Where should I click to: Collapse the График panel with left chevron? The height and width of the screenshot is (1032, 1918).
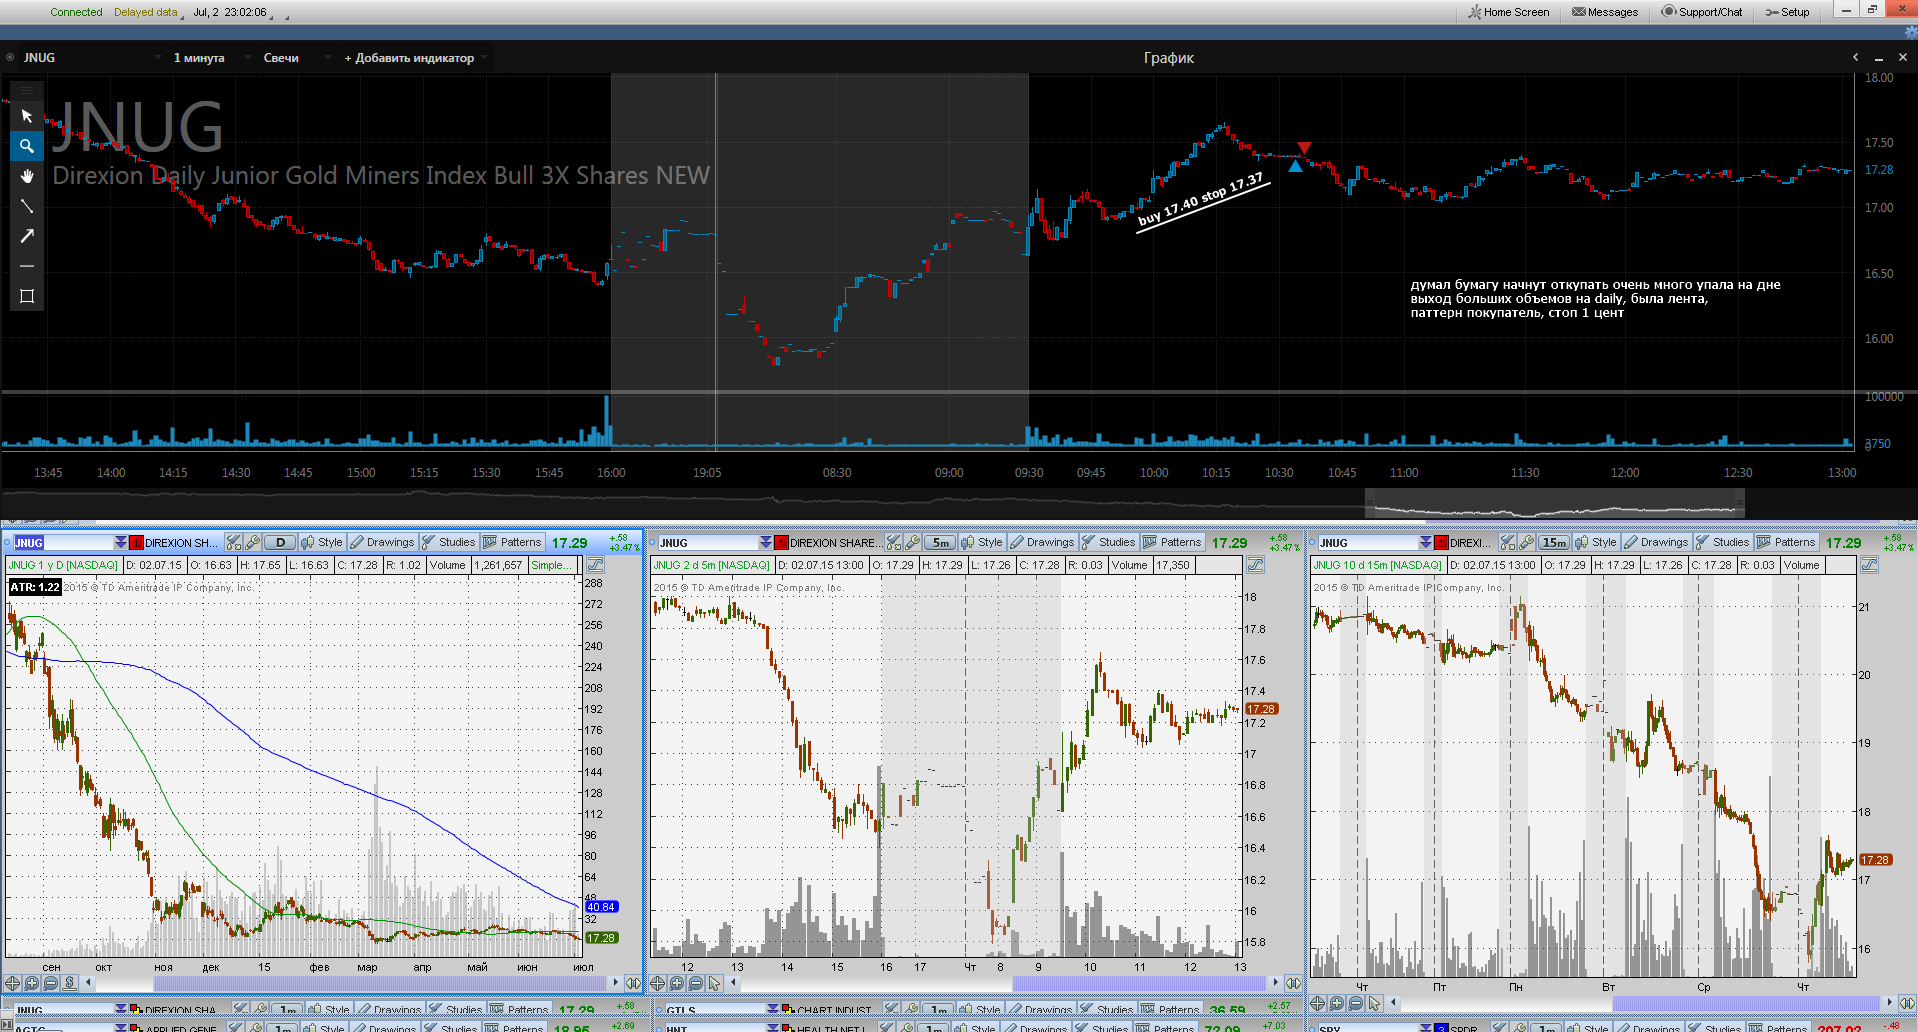(1855, 57)
